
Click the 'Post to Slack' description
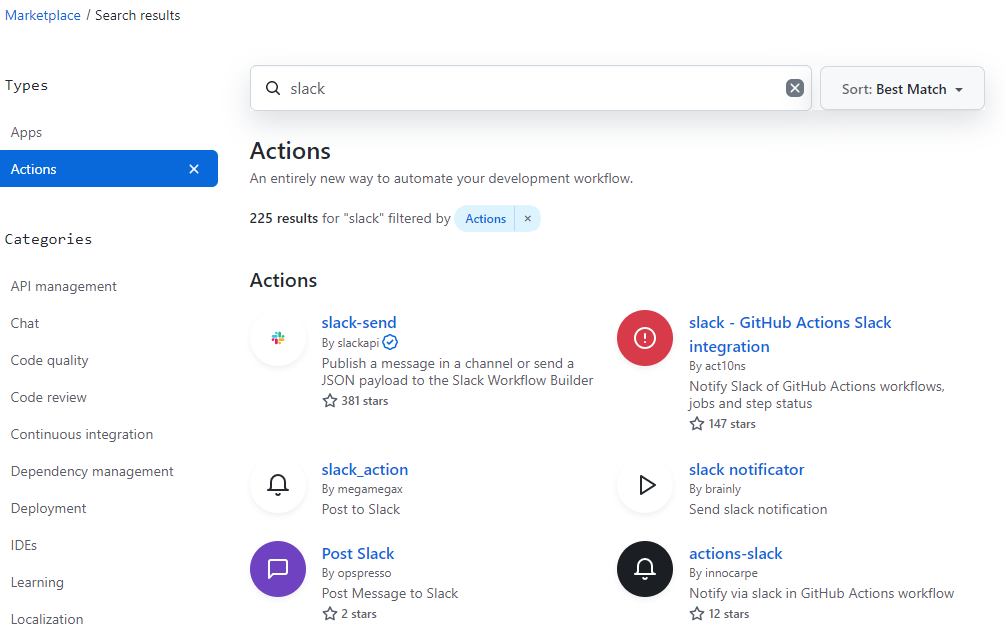(x=361, y=510)
